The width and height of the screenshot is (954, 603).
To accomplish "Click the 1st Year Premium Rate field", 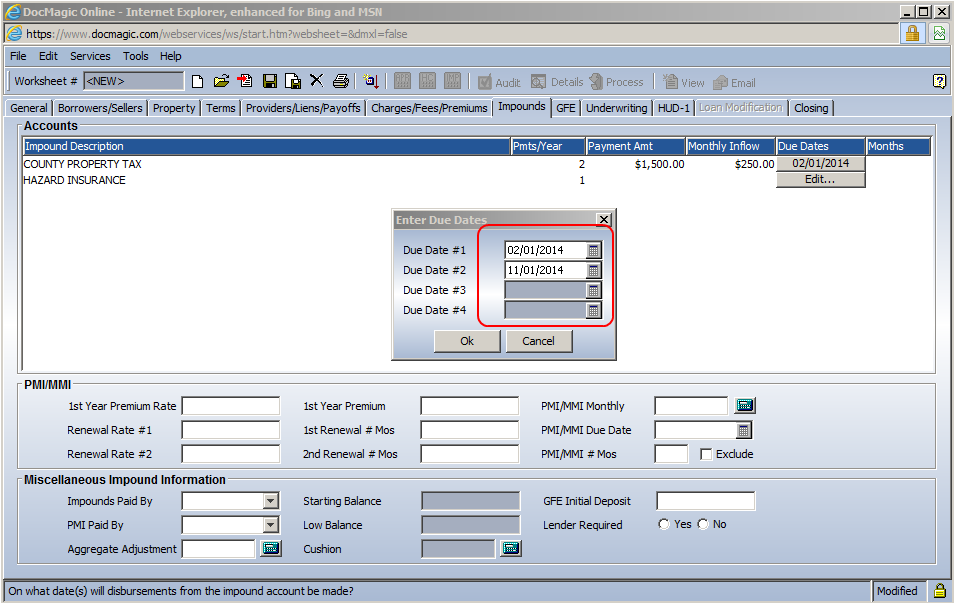I will [x=231, y=406].
